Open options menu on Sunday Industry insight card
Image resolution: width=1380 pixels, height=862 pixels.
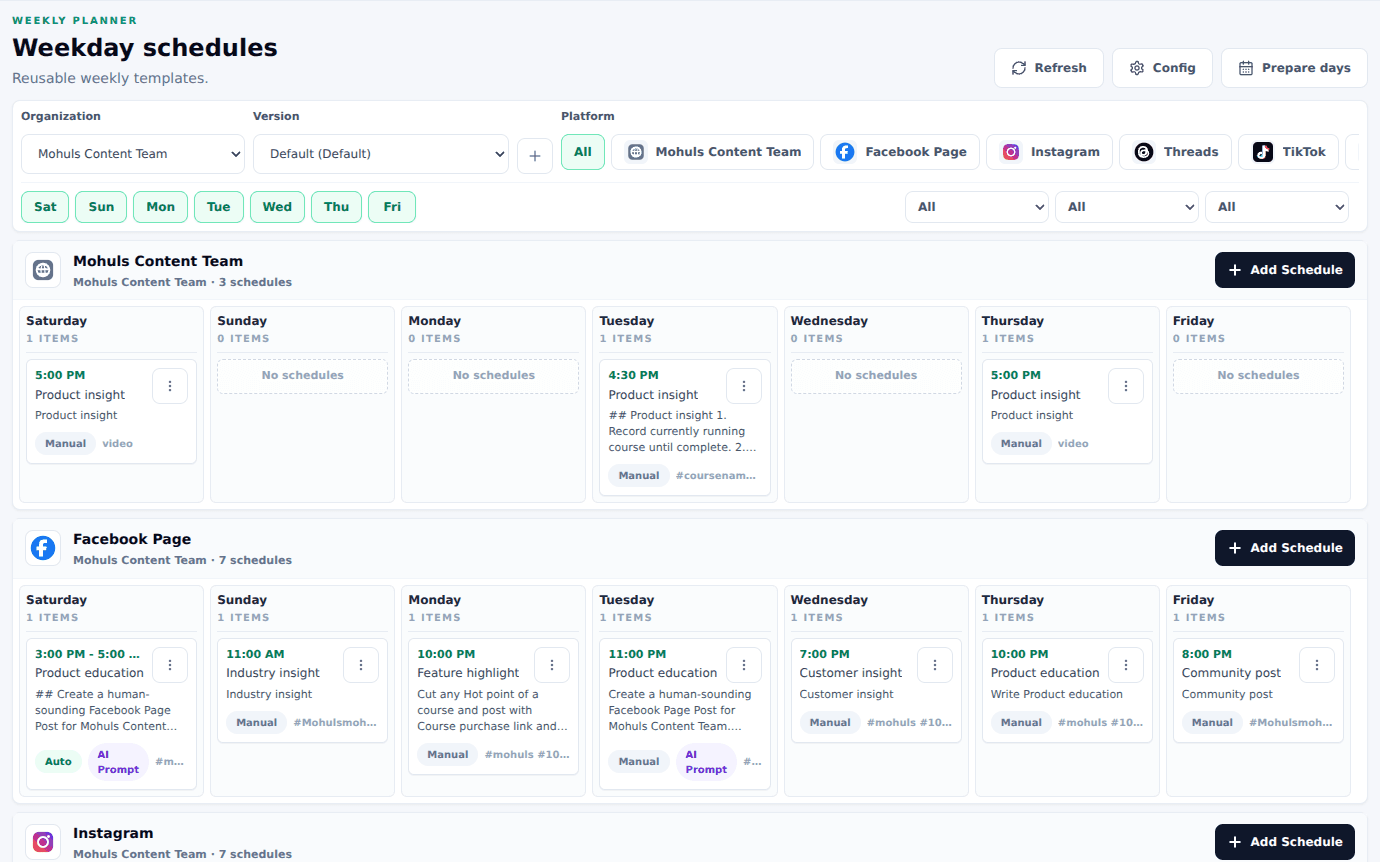361,664
